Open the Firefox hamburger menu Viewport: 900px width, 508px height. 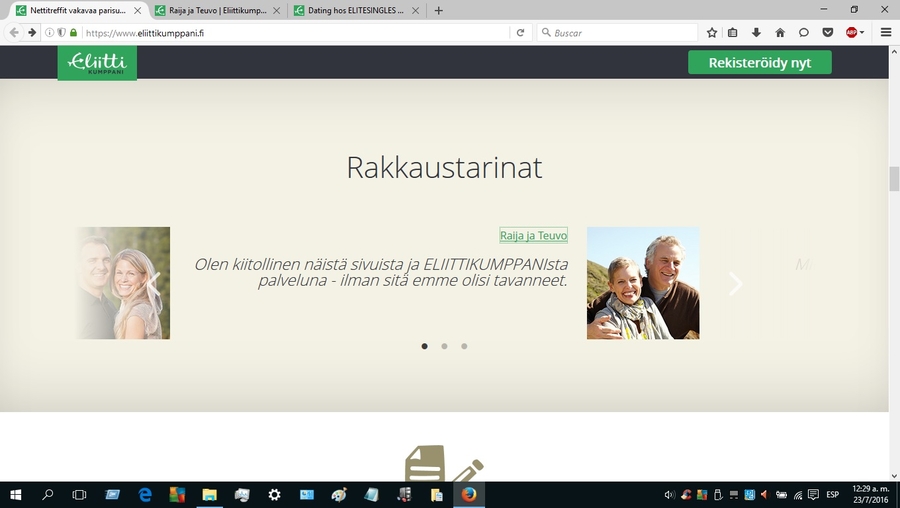(886, 33)
